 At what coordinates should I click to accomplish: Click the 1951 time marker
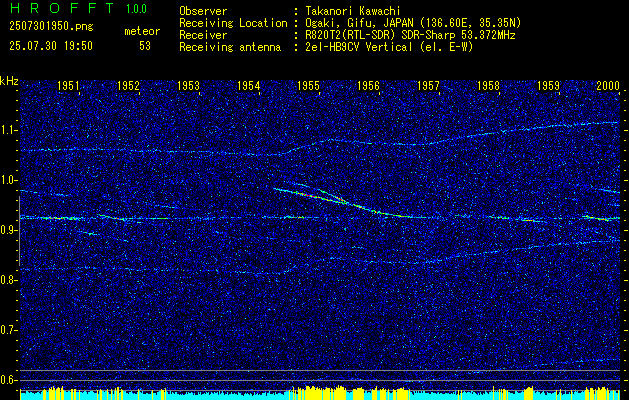pyautogui.click(x=68, y=86)
